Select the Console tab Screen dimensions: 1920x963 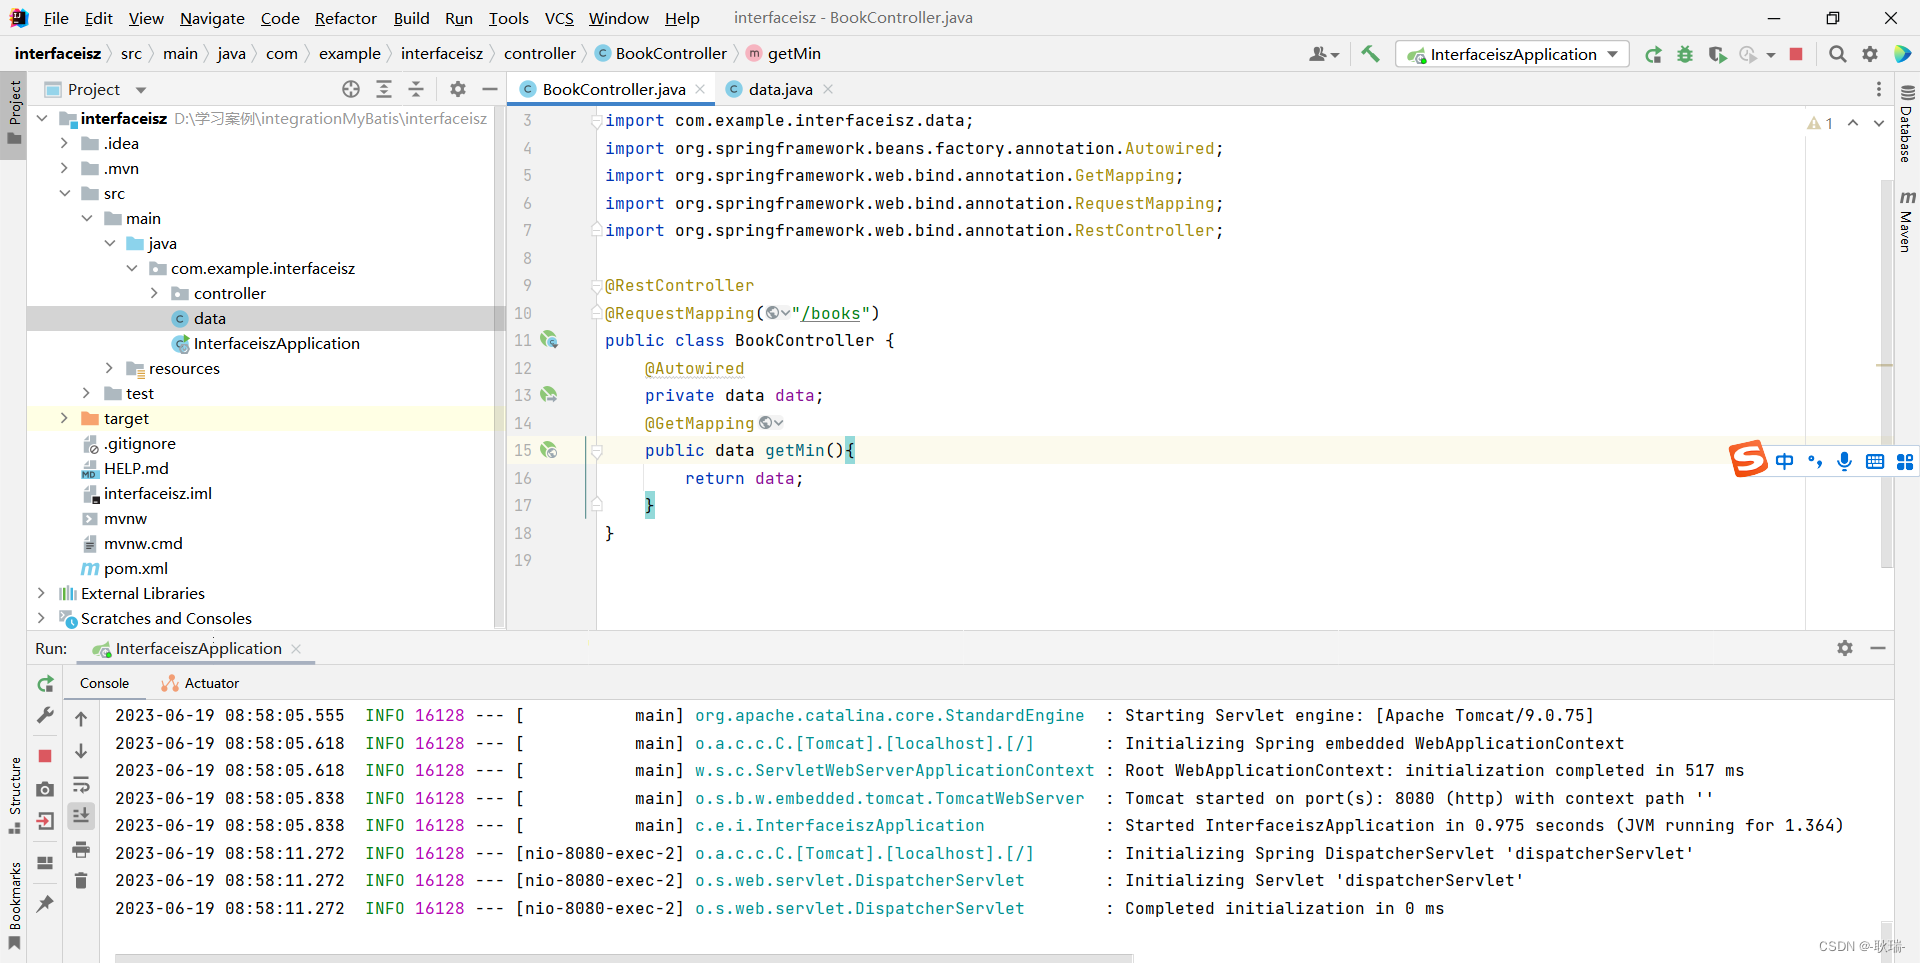(x=104, y=683)
